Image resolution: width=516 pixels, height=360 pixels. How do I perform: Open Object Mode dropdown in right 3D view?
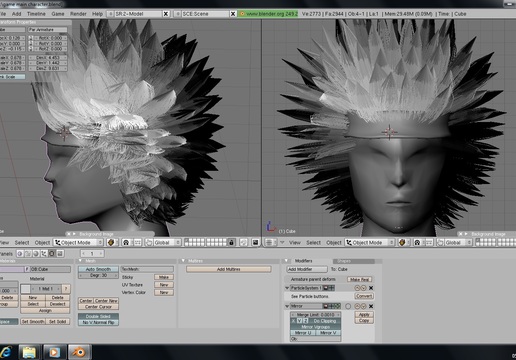click(370, 243)
